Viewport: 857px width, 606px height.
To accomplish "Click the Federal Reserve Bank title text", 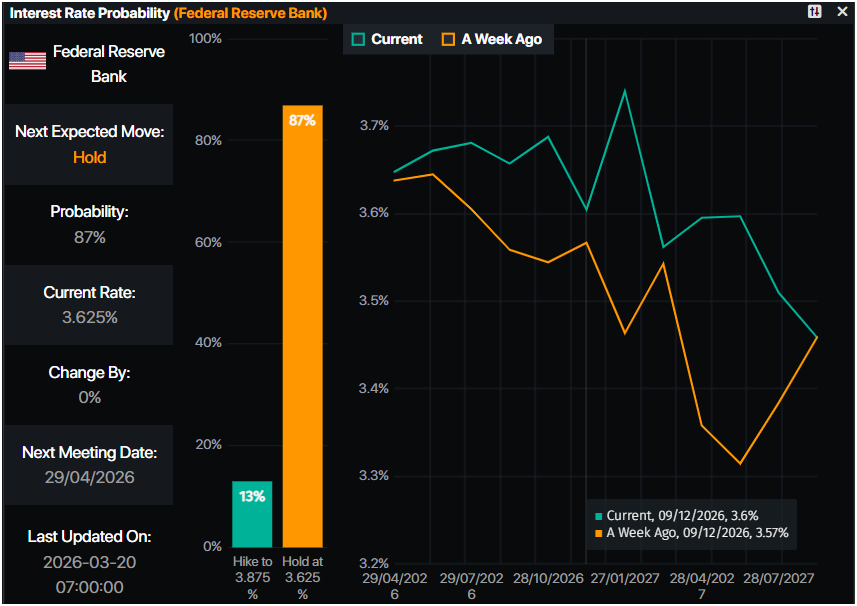I will click(108, 63).
